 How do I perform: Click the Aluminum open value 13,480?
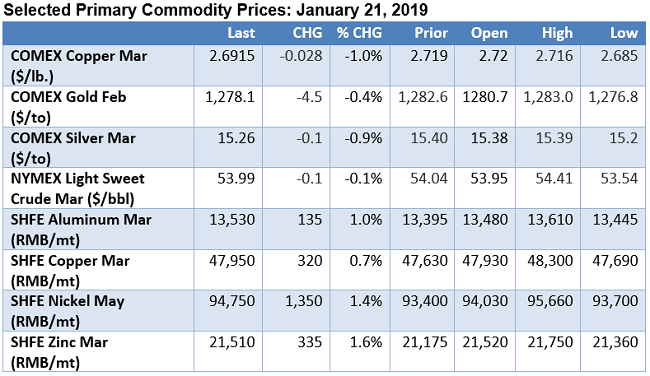coord(485,220)
